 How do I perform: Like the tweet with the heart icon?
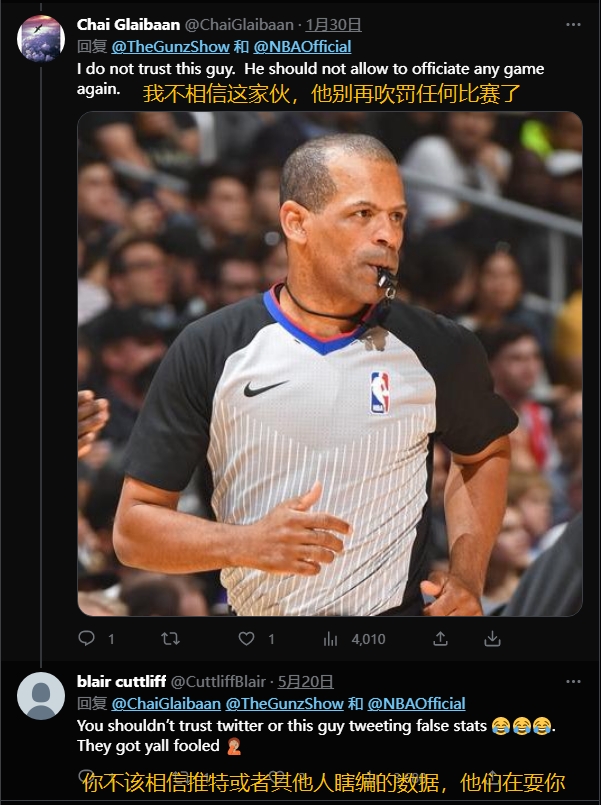[x=247, y=638]
